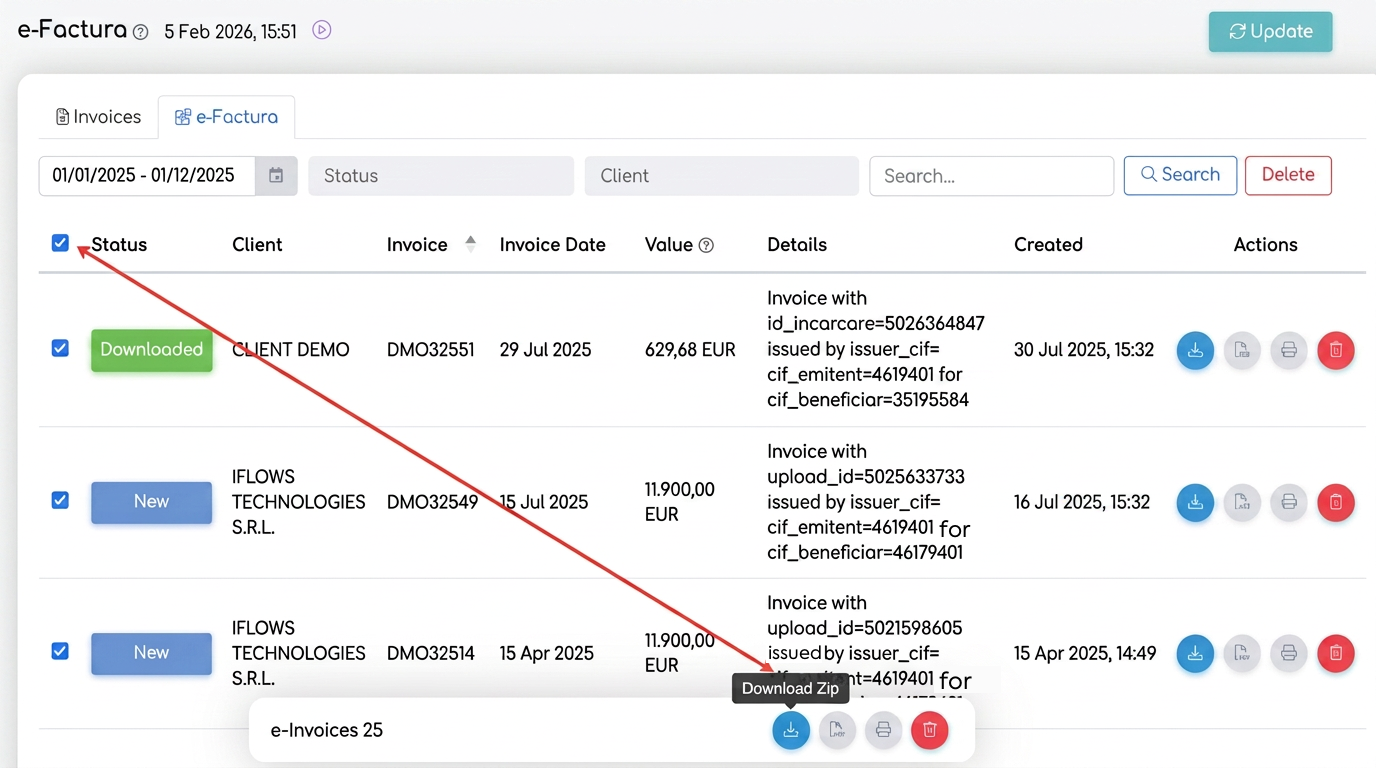Open PDF icon for invoice DMO32551
Screen dimensions: 1376x768
tap(1242, 350)
